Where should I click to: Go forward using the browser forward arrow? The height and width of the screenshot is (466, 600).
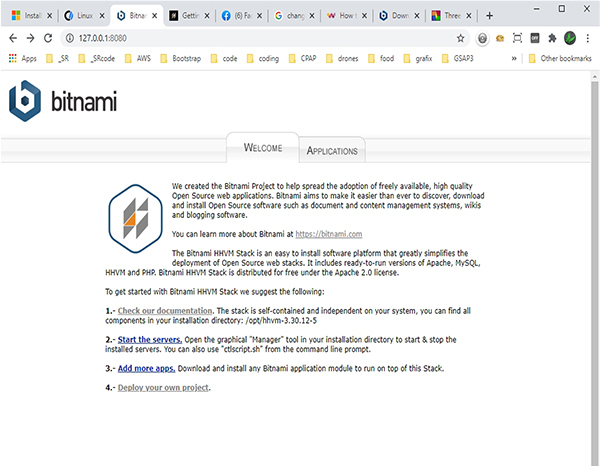pyautogui.click(x=30, y=38)
